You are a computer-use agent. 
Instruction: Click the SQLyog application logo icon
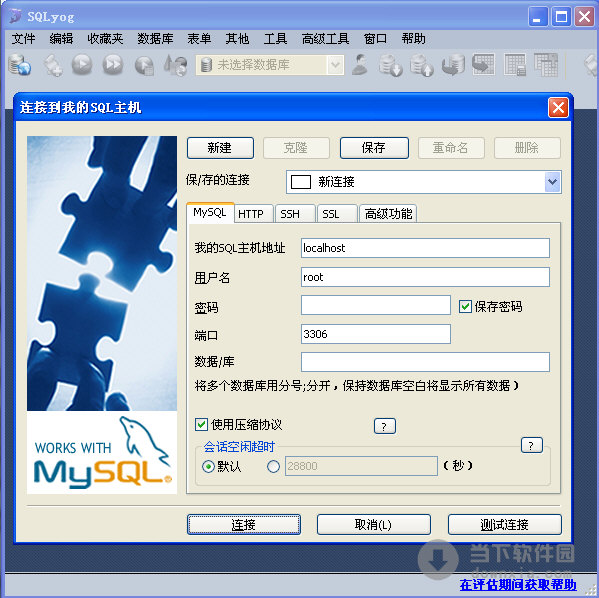pyautogui.click(x=15, y=16)
